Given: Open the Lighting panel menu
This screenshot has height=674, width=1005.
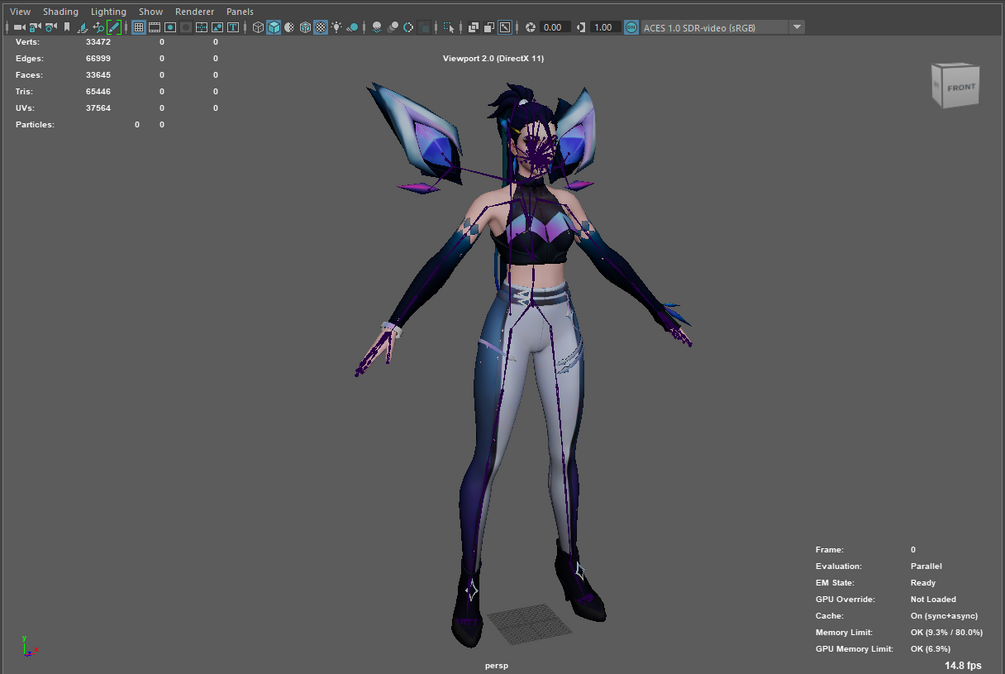Looking at the screenshot, I should pos(108,12).
